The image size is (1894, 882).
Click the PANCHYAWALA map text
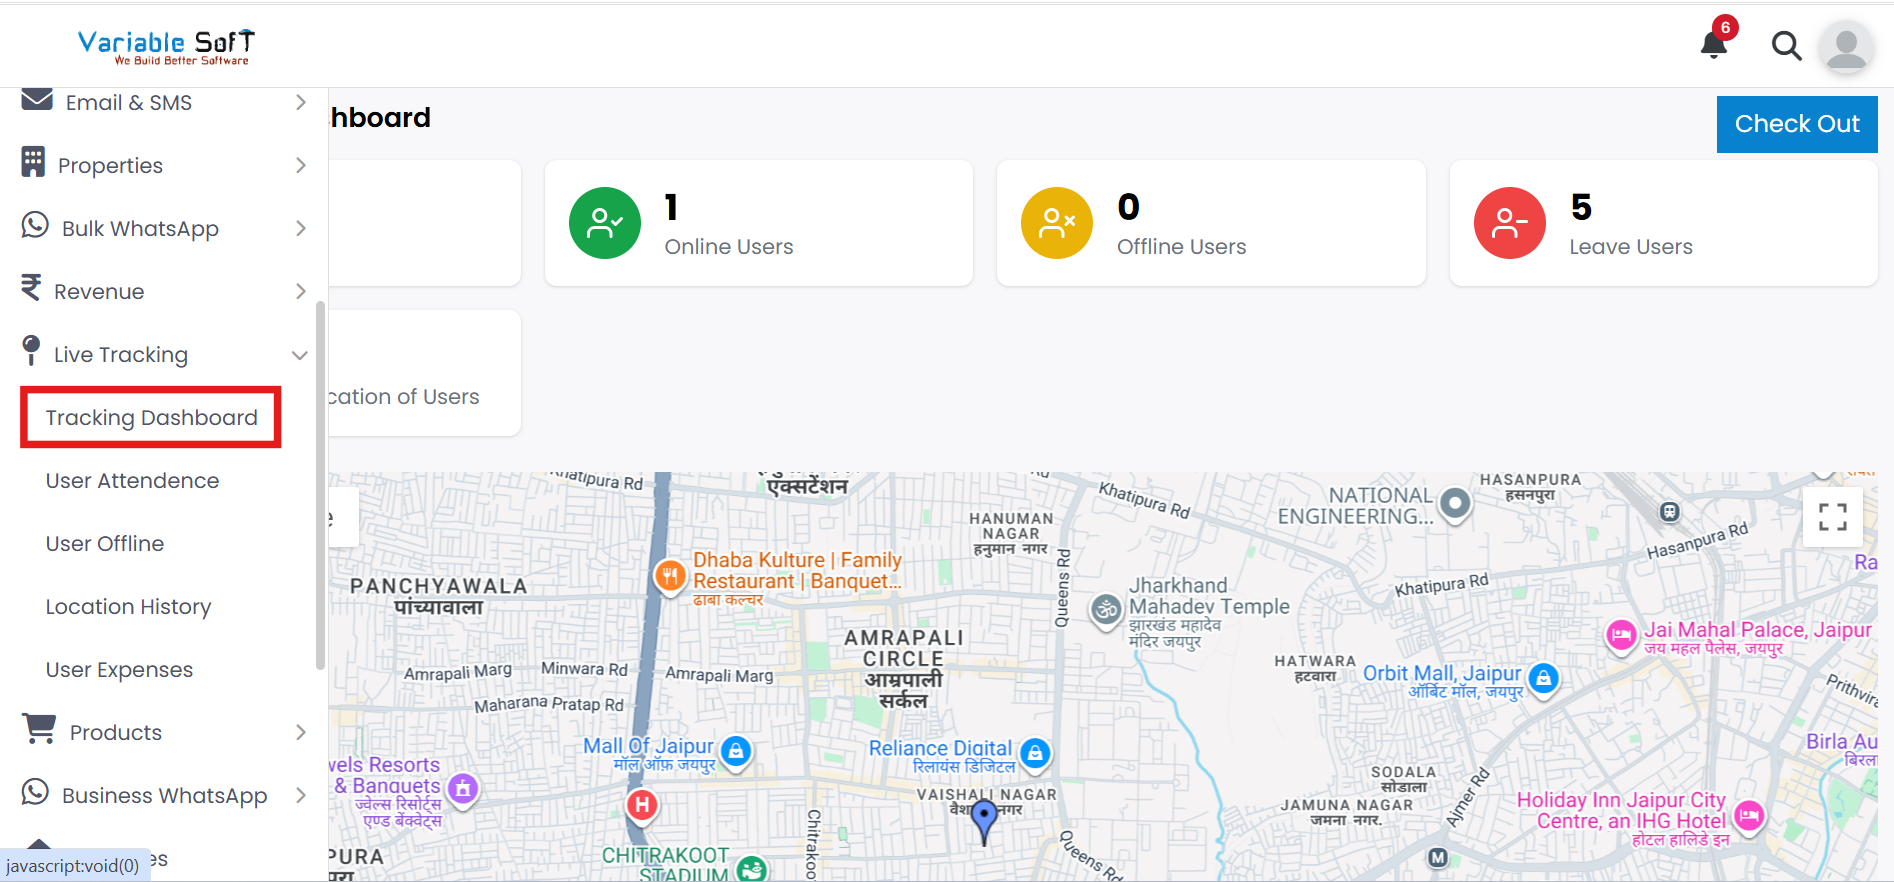point(438,586)
